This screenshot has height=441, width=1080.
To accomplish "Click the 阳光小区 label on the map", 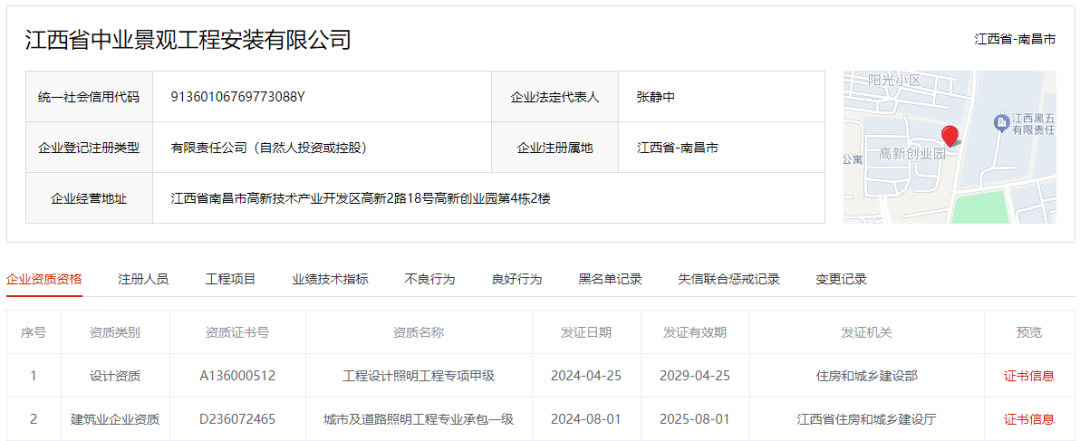I will 894,80.
